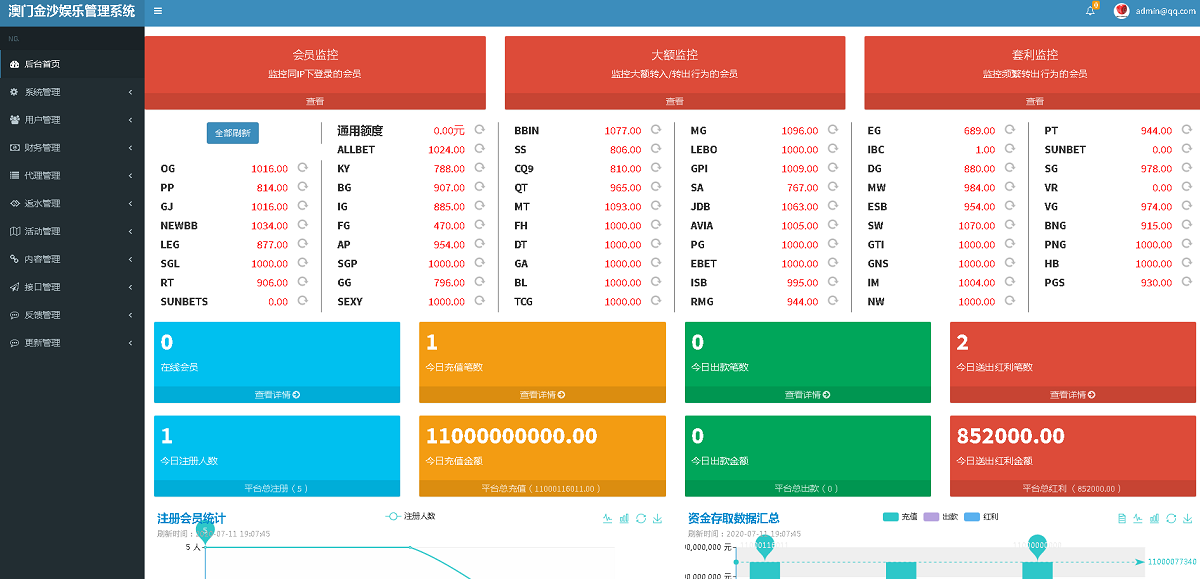The height and width of the screenshot is (579, 1200).
Task: Open the notifications bell icon
Action: pos(1091,12)
